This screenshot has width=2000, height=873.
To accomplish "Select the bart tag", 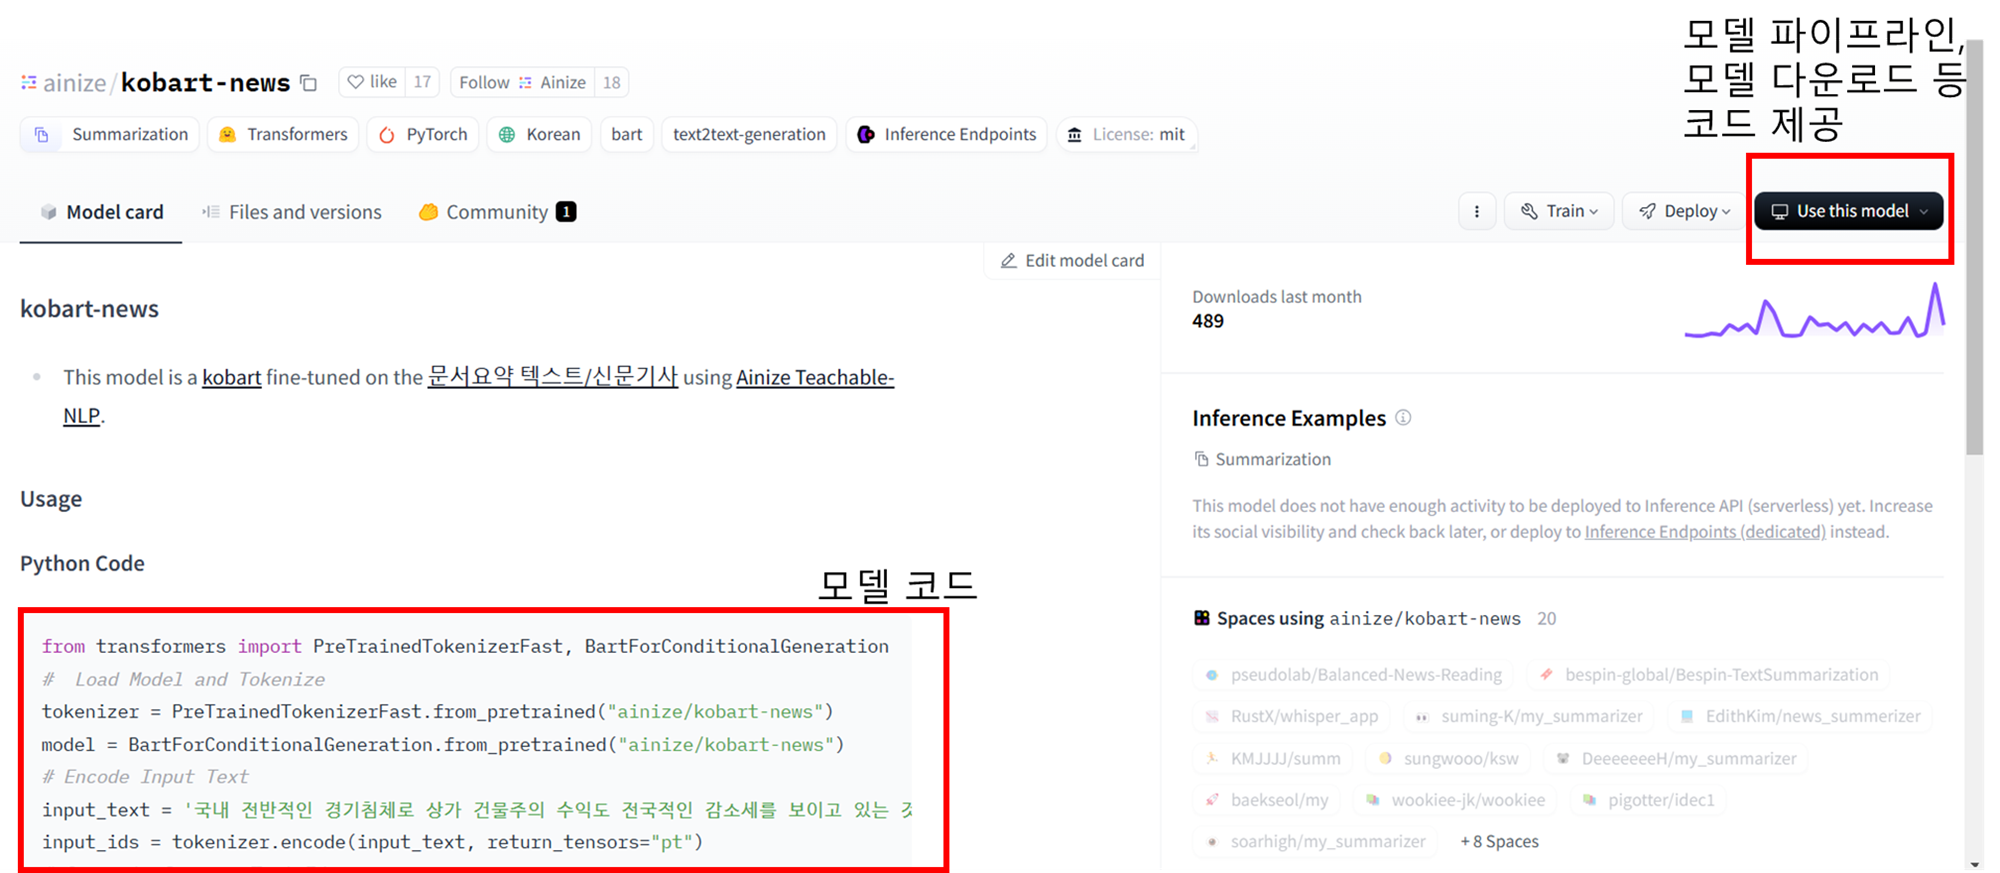I will coord(626,134).
